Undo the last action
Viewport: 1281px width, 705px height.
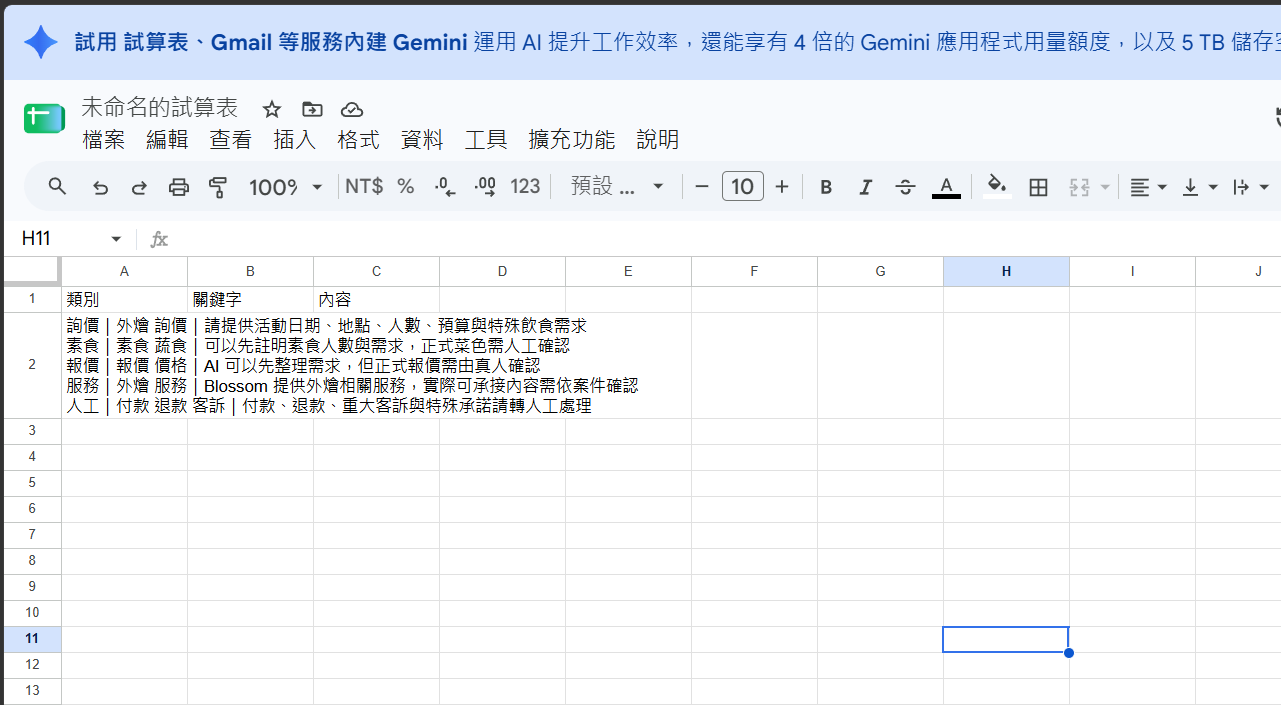[x=100, y=187]
